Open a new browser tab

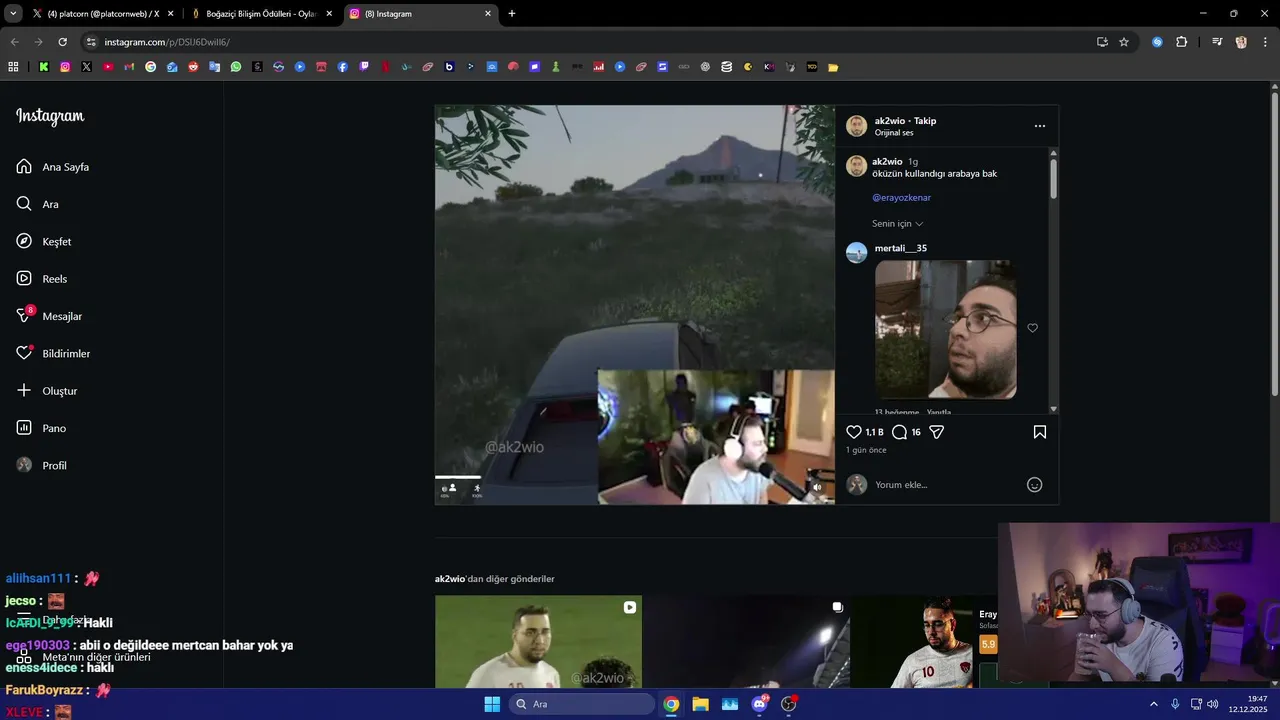click(x=512, y=14)
